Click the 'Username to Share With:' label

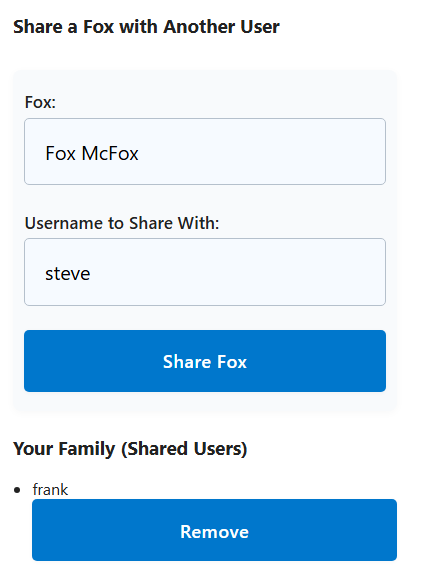click(122, 223)
